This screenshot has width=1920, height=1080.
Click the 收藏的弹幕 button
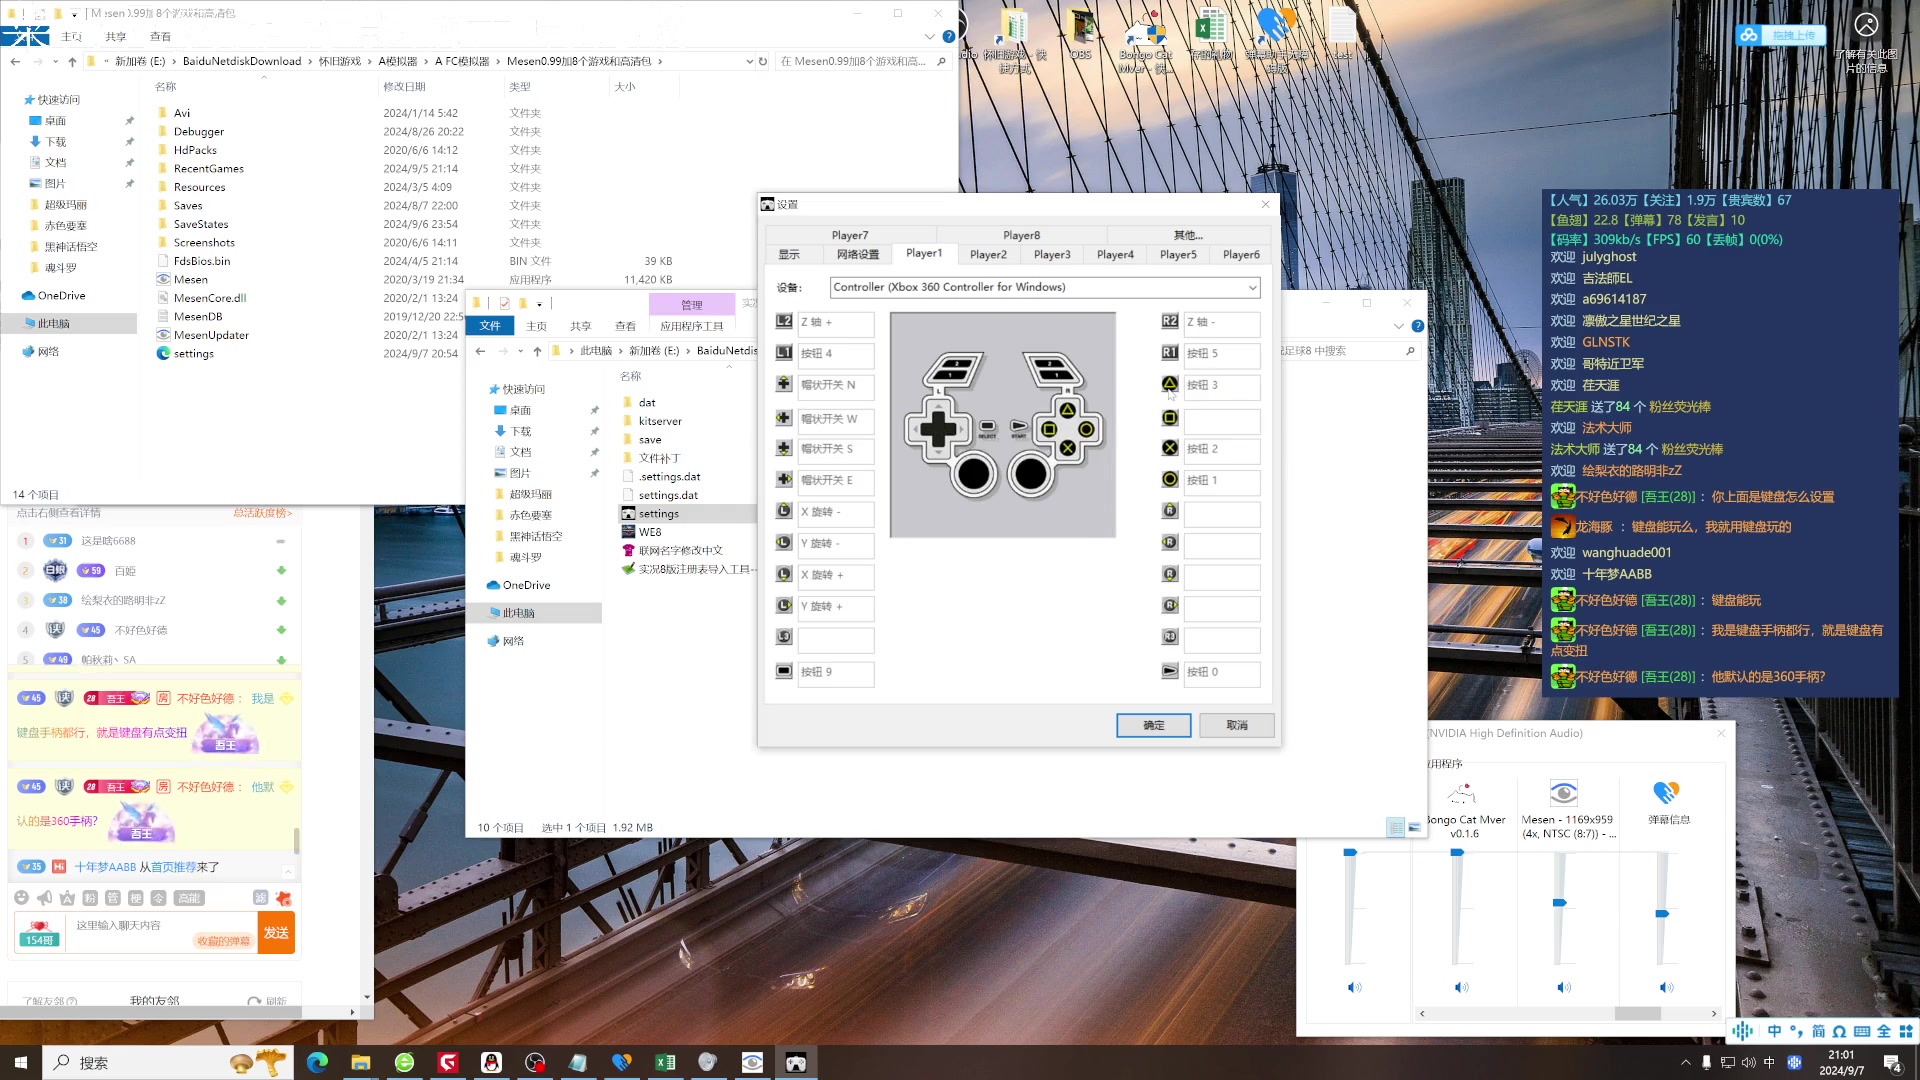(x=224, y=941)
